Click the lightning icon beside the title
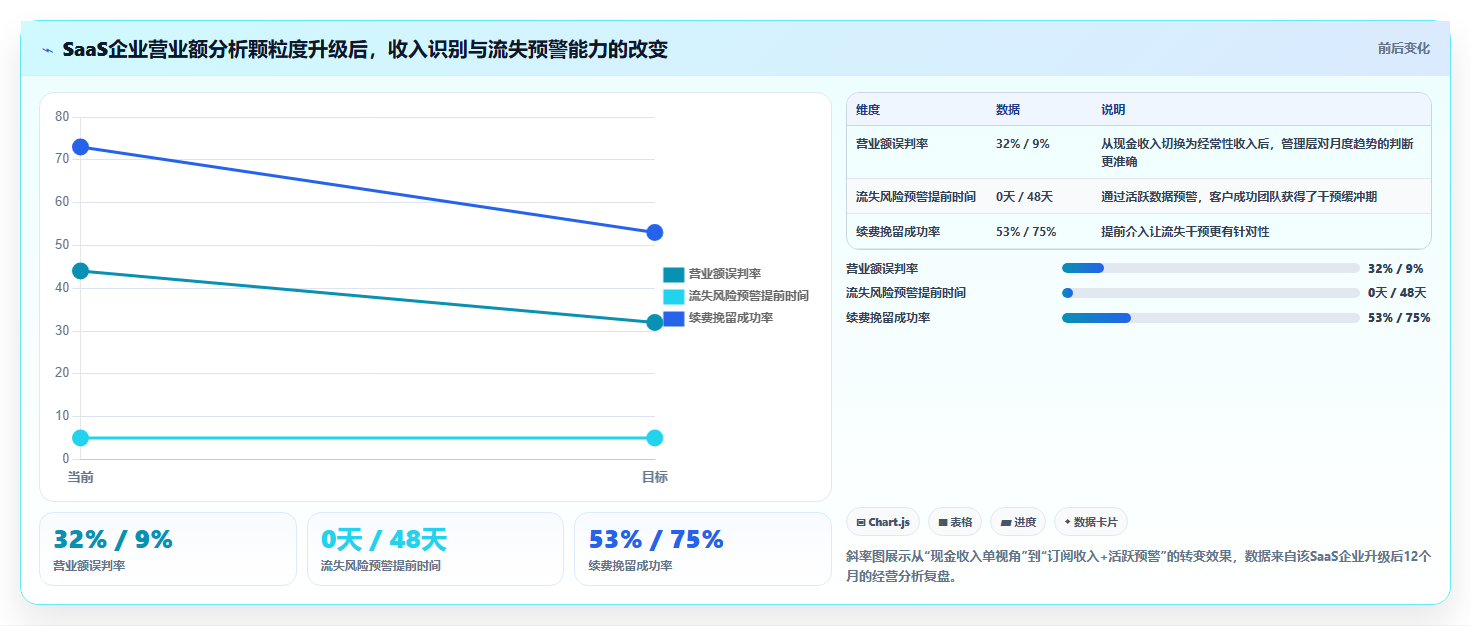Viewport: 1471px width, 626px height. [47, 50]
